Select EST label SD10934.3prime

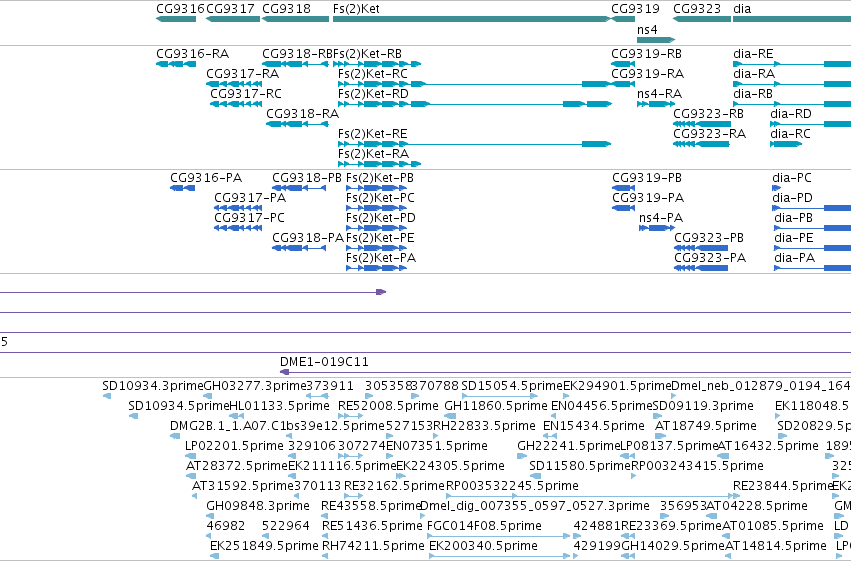pyautogui.click(x=153, y=386)
